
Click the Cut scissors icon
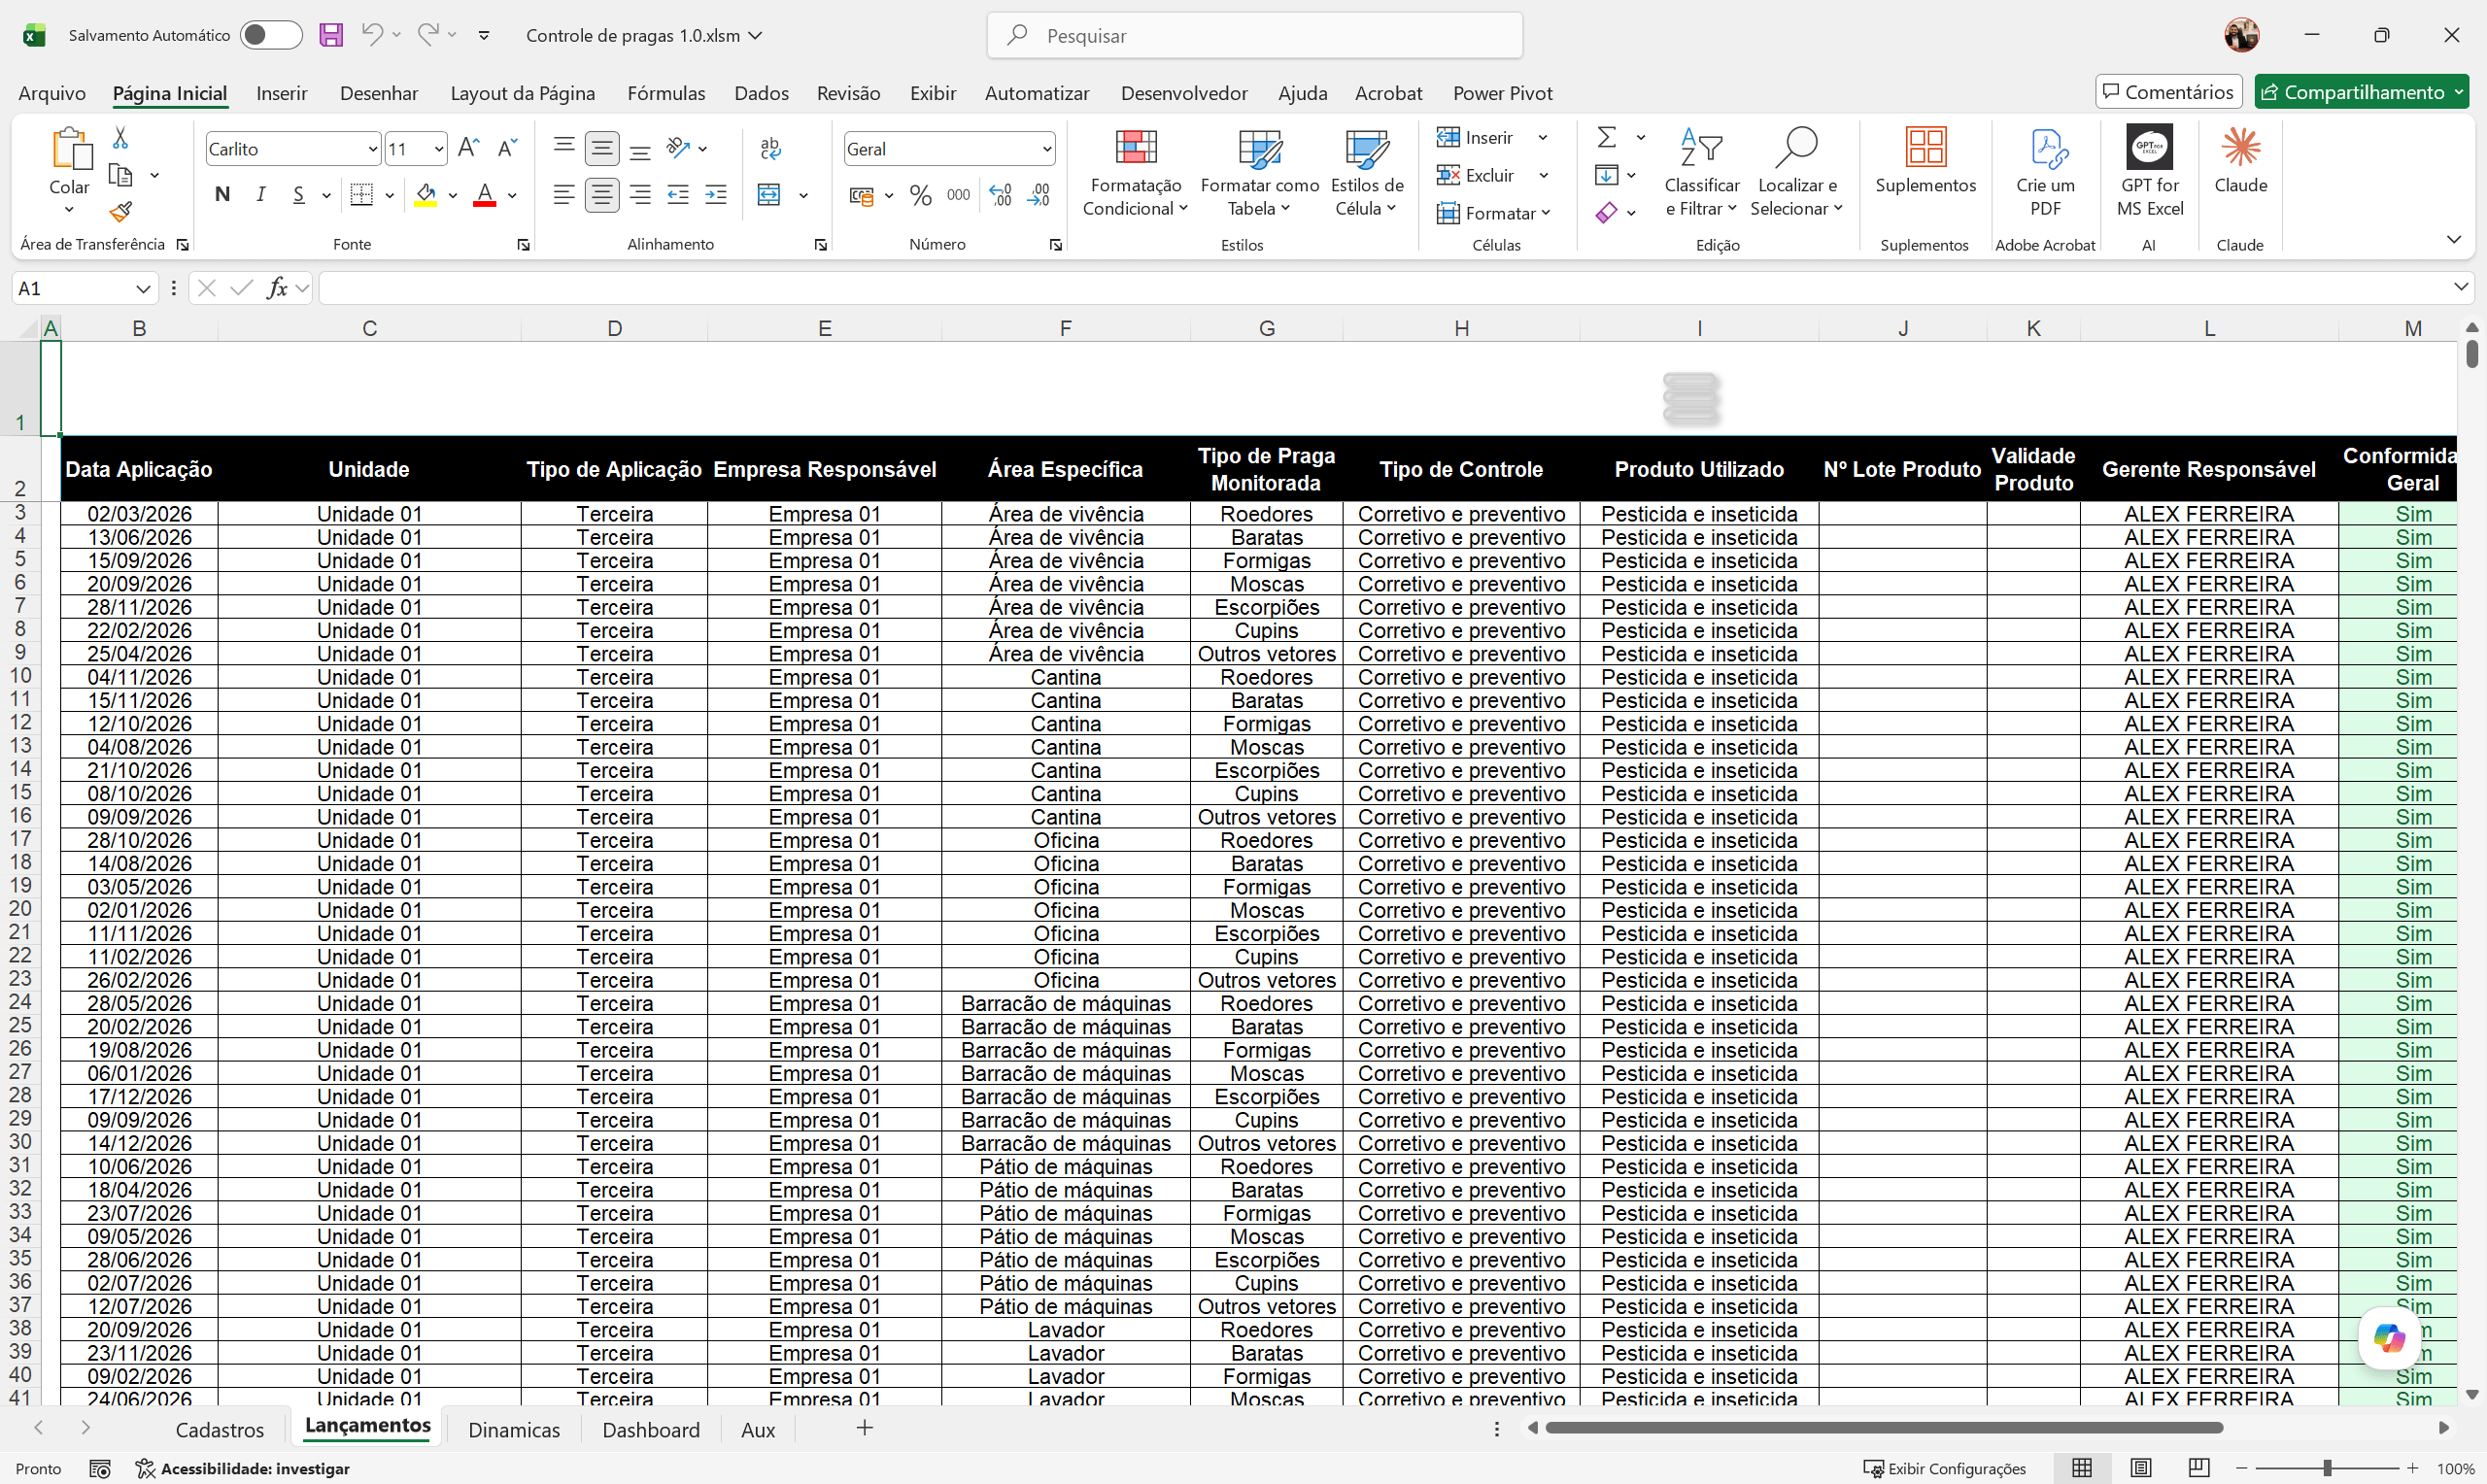[x=120, y=137]
